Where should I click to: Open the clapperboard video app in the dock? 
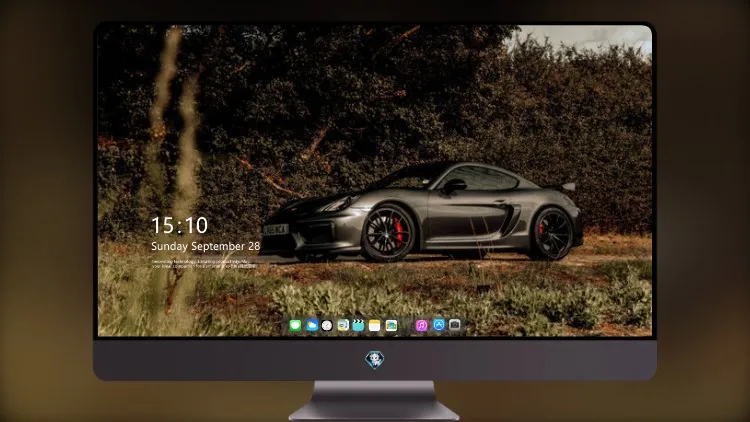click(x=358, y=325)
